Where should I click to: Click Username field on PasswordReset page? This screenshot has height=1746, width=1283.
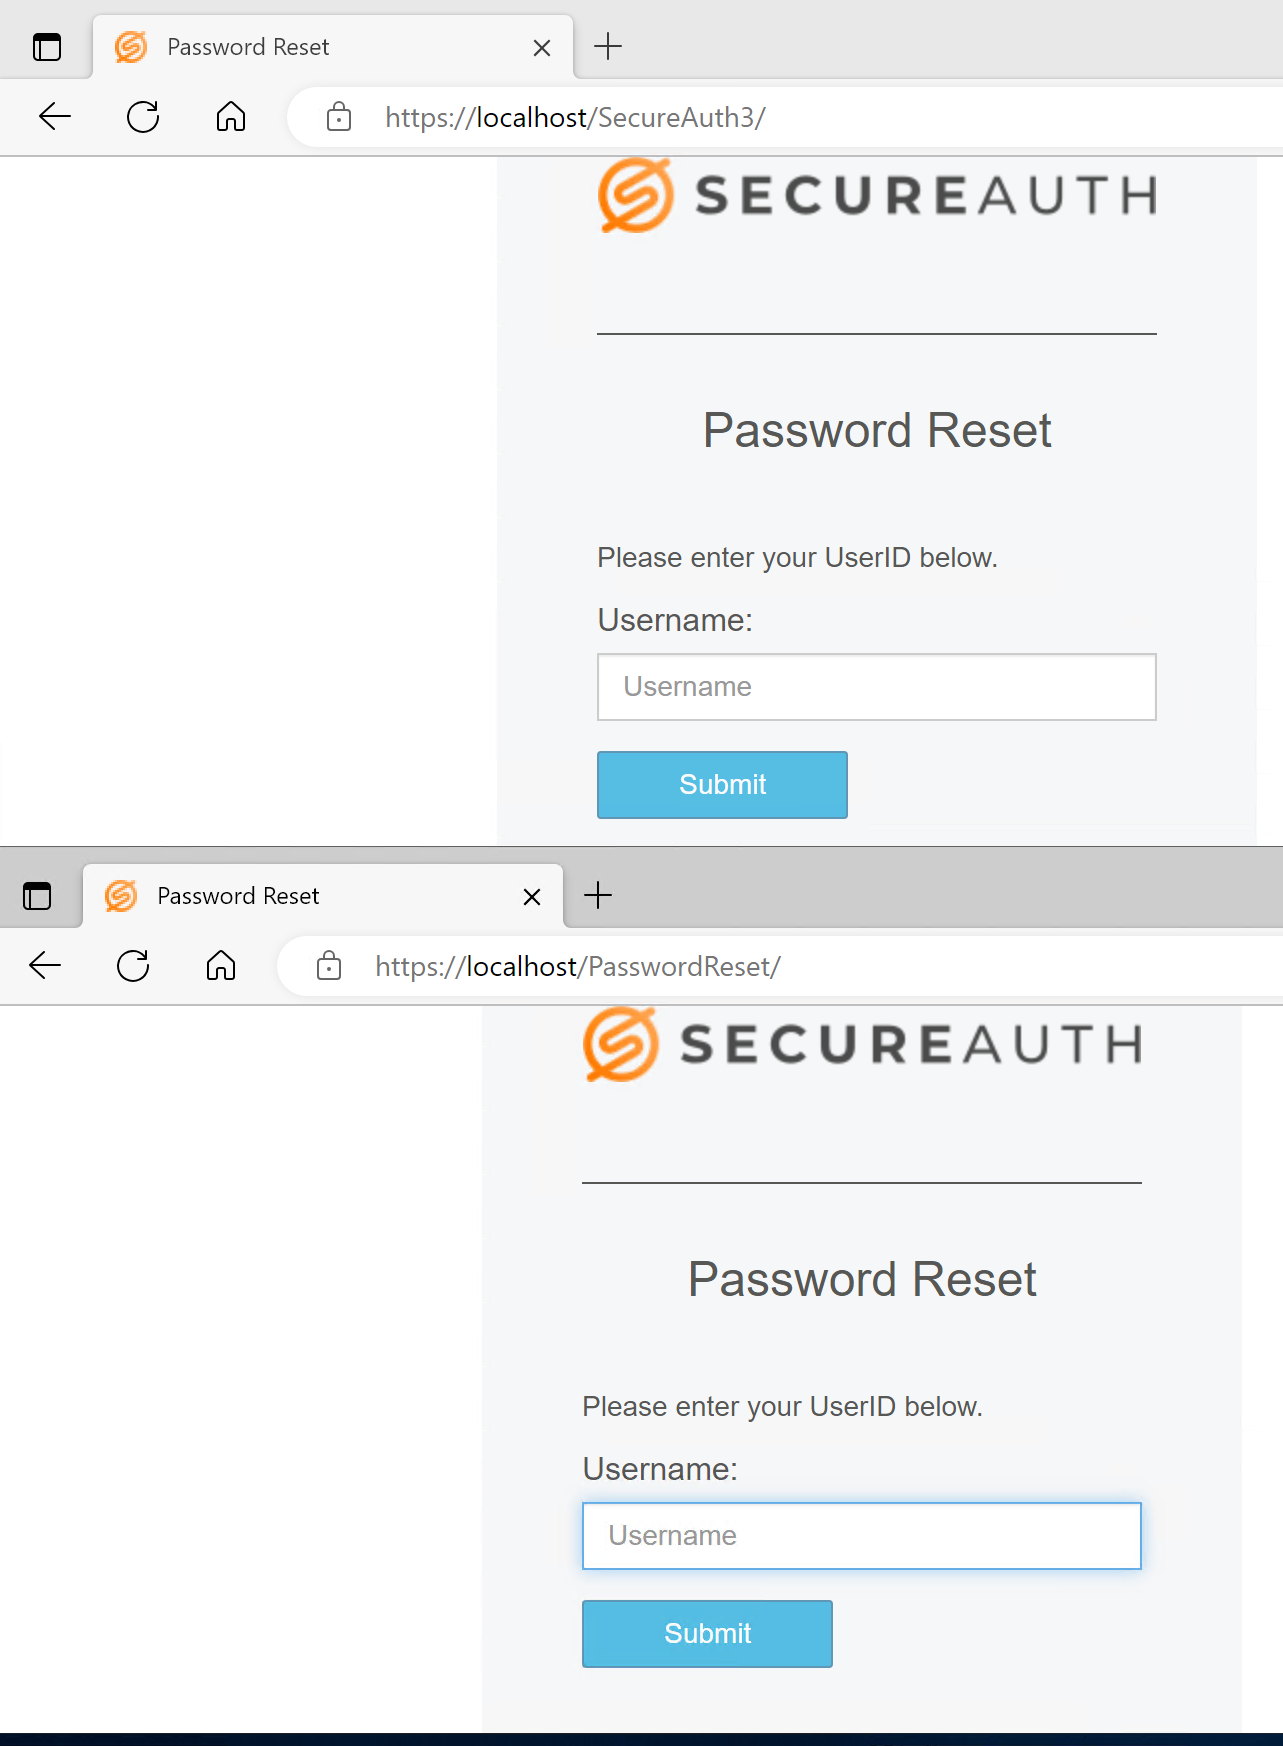tap(861, 1536)
